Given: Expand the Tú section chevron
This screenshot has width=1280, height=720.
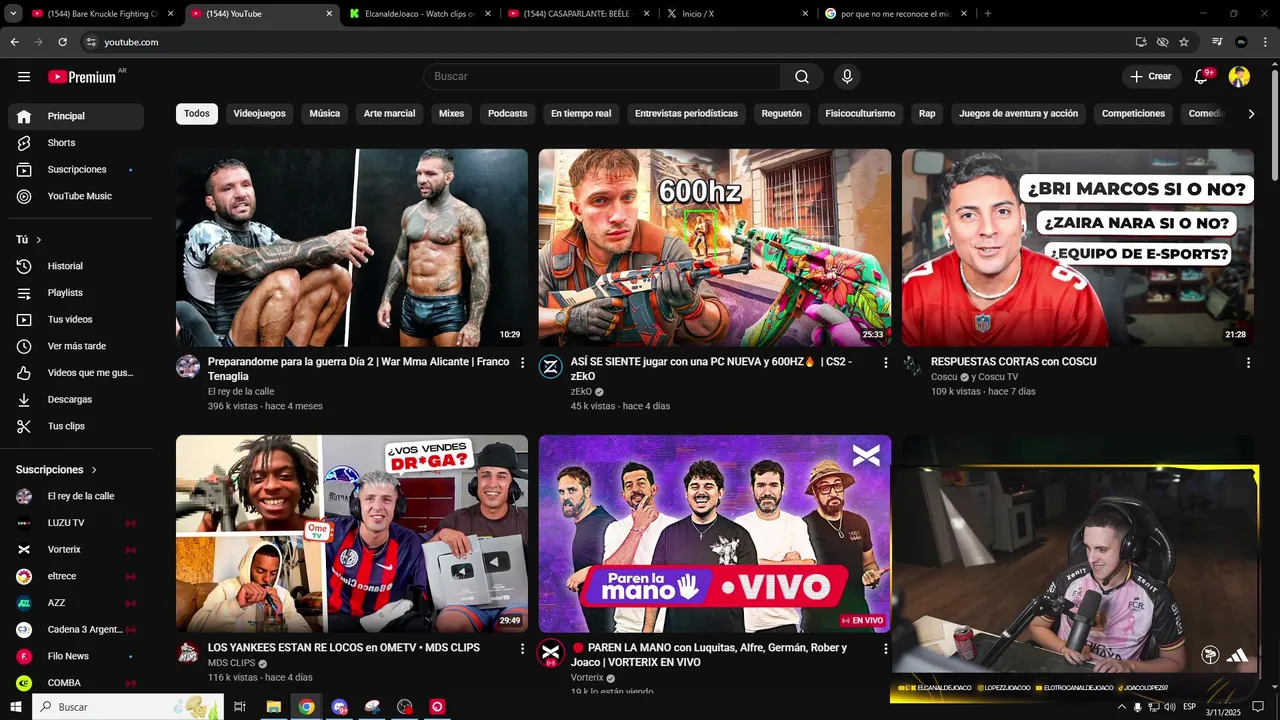Looking at the screenshot, I should coord(39,240).
